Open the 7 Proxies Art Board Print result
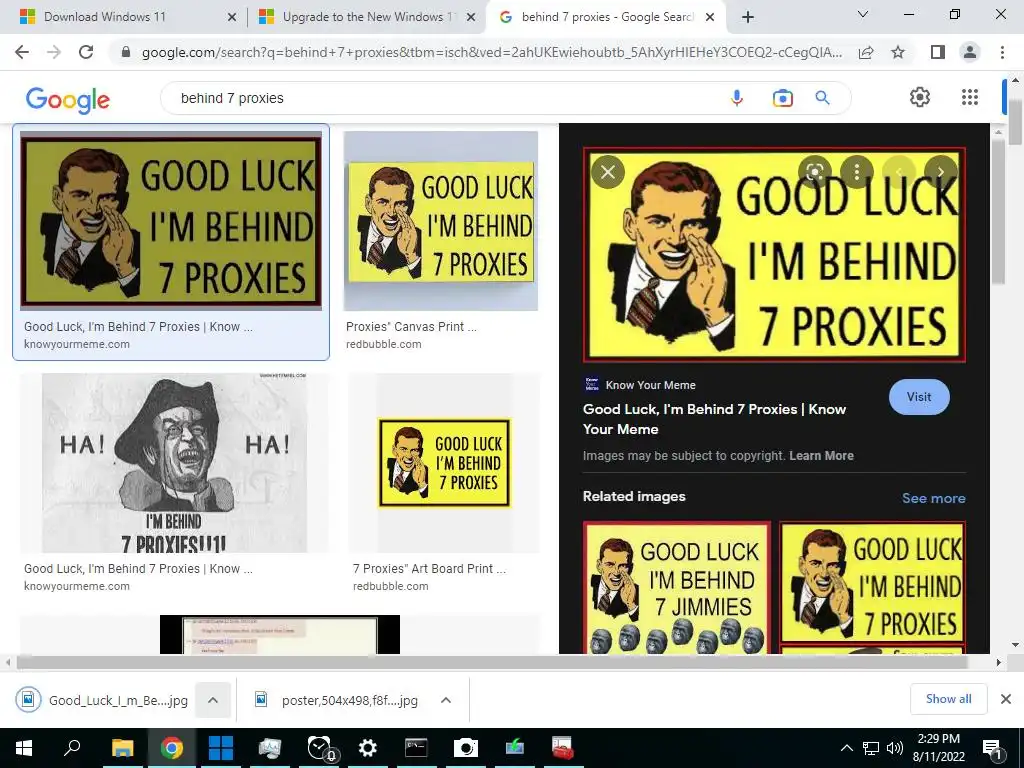1024x768 pixels. 444,463
